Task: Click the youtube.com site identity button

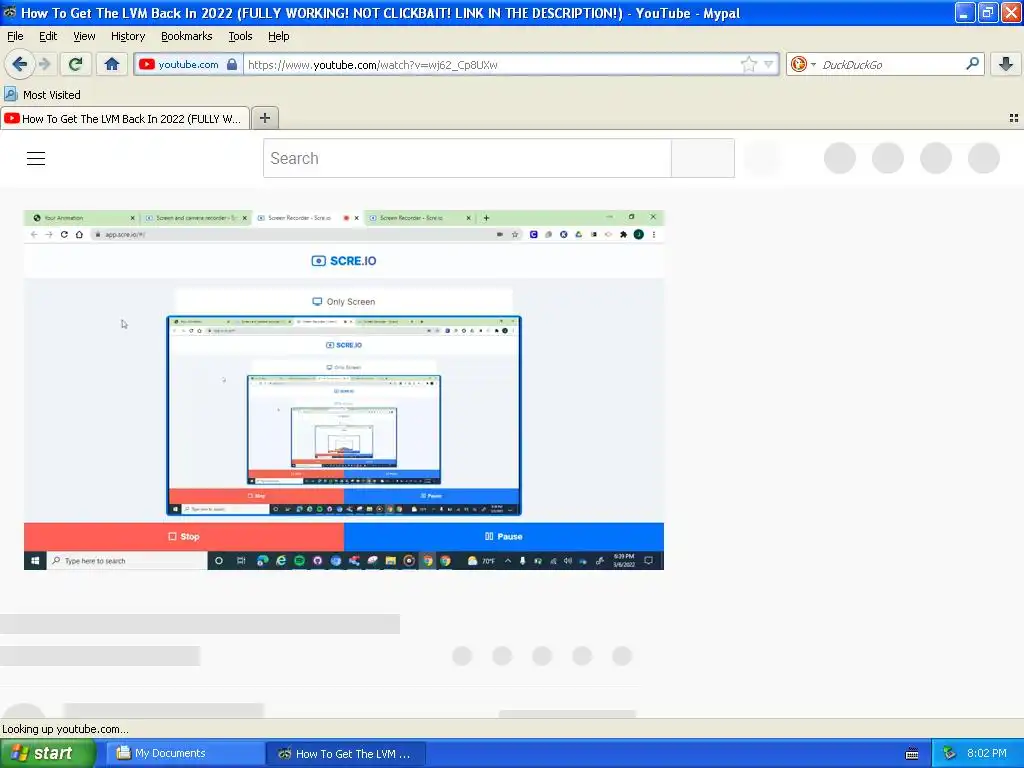Action: tap(188, 64)
